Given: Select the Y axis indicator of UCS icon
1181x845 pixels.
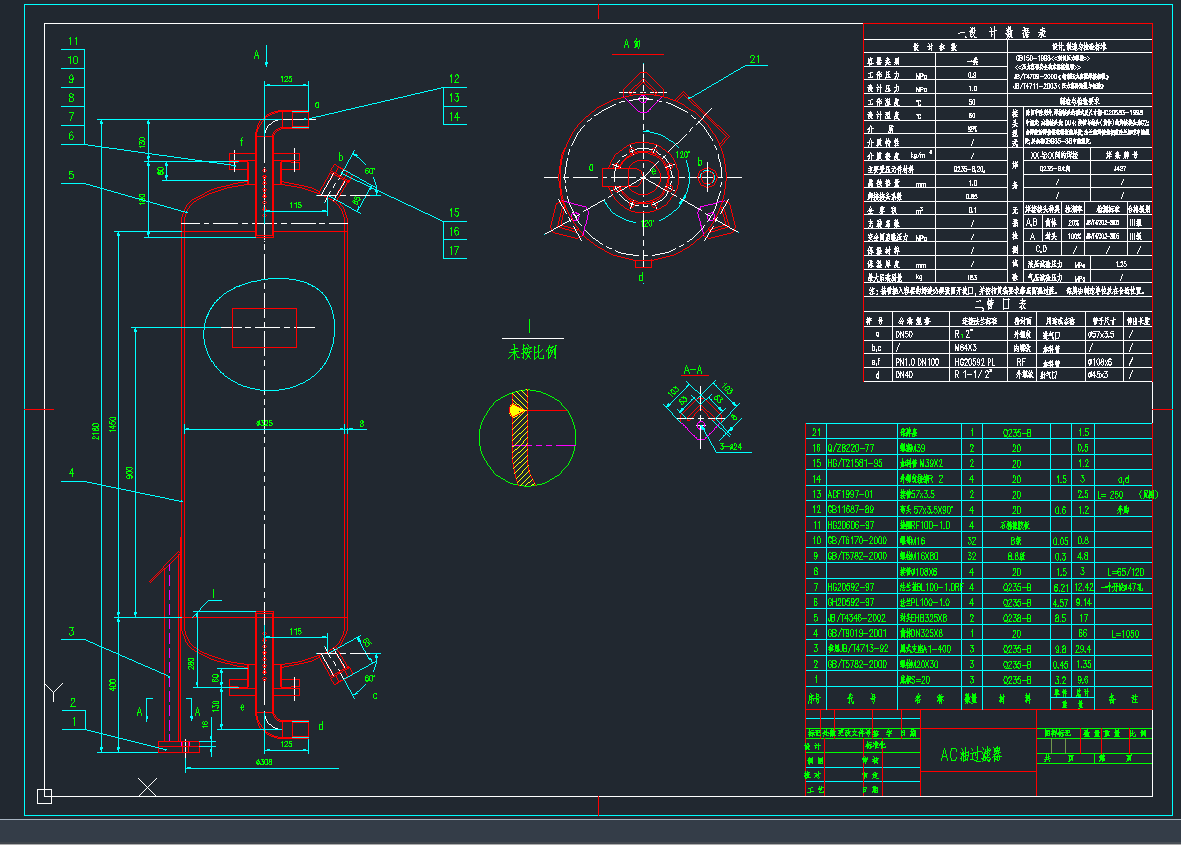Looking at the screenshot, I should pos(54,689).
